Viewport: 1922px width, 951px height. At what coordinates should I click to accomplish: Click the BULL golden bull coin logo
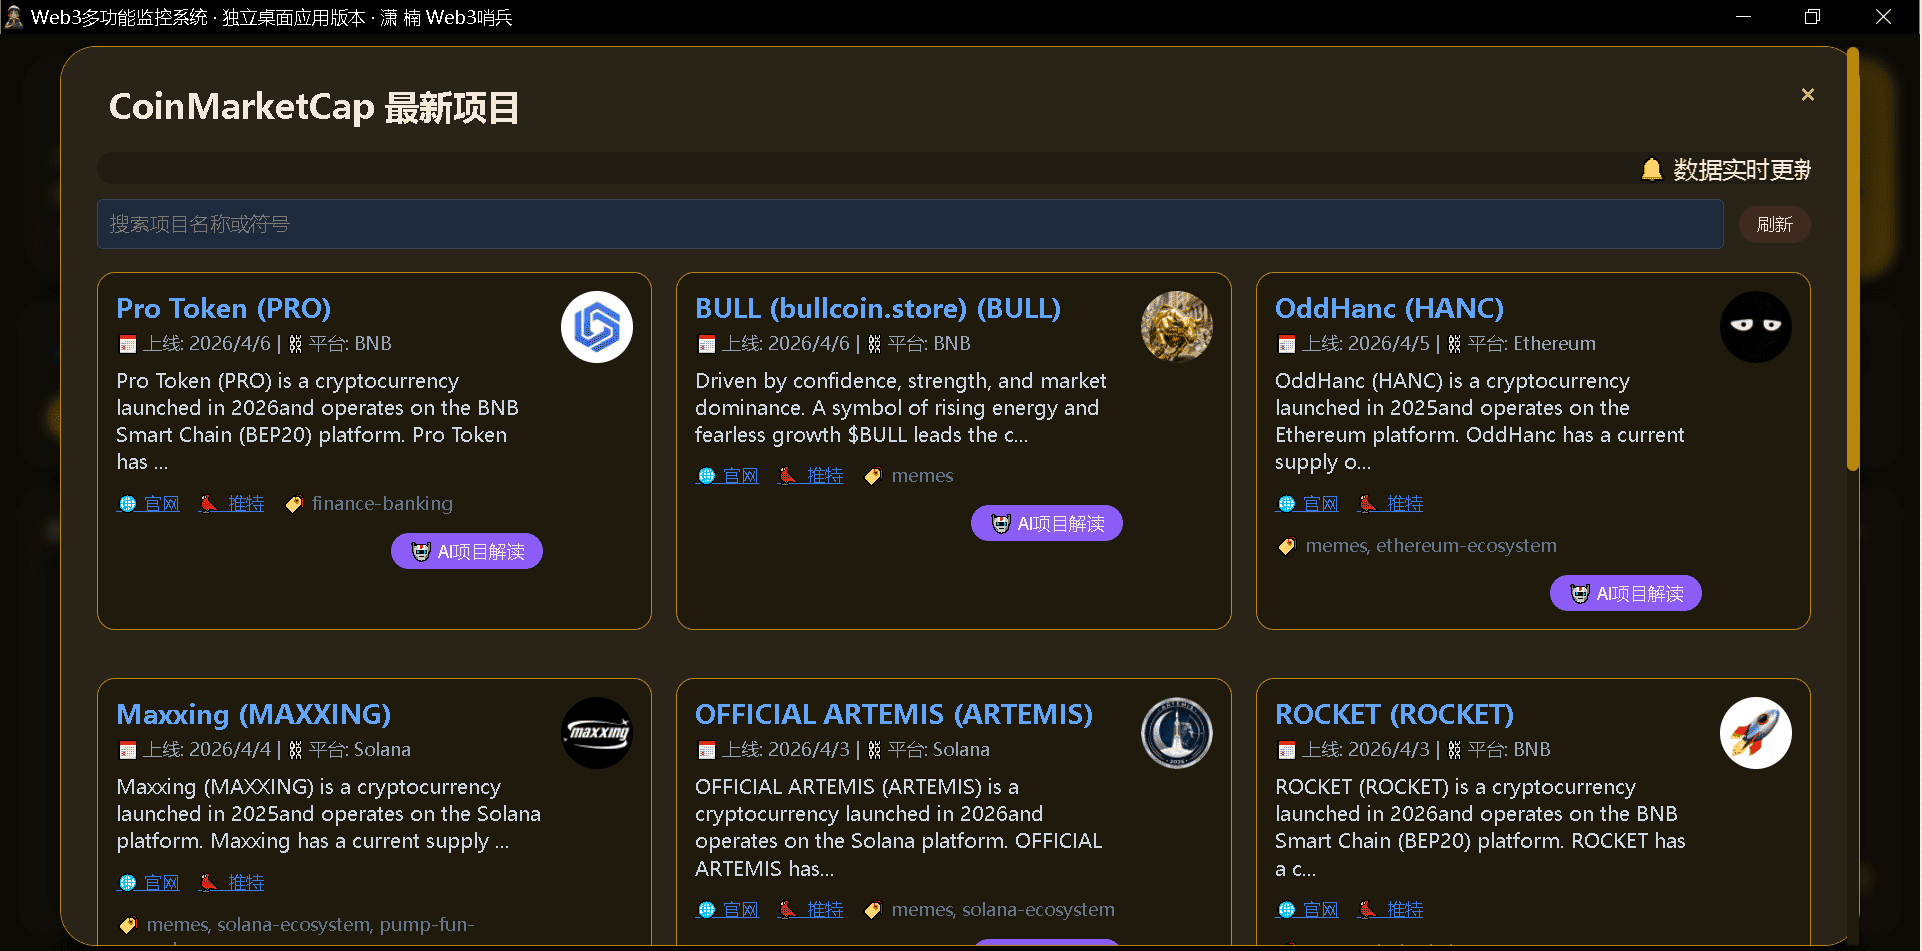[1176, 327]
